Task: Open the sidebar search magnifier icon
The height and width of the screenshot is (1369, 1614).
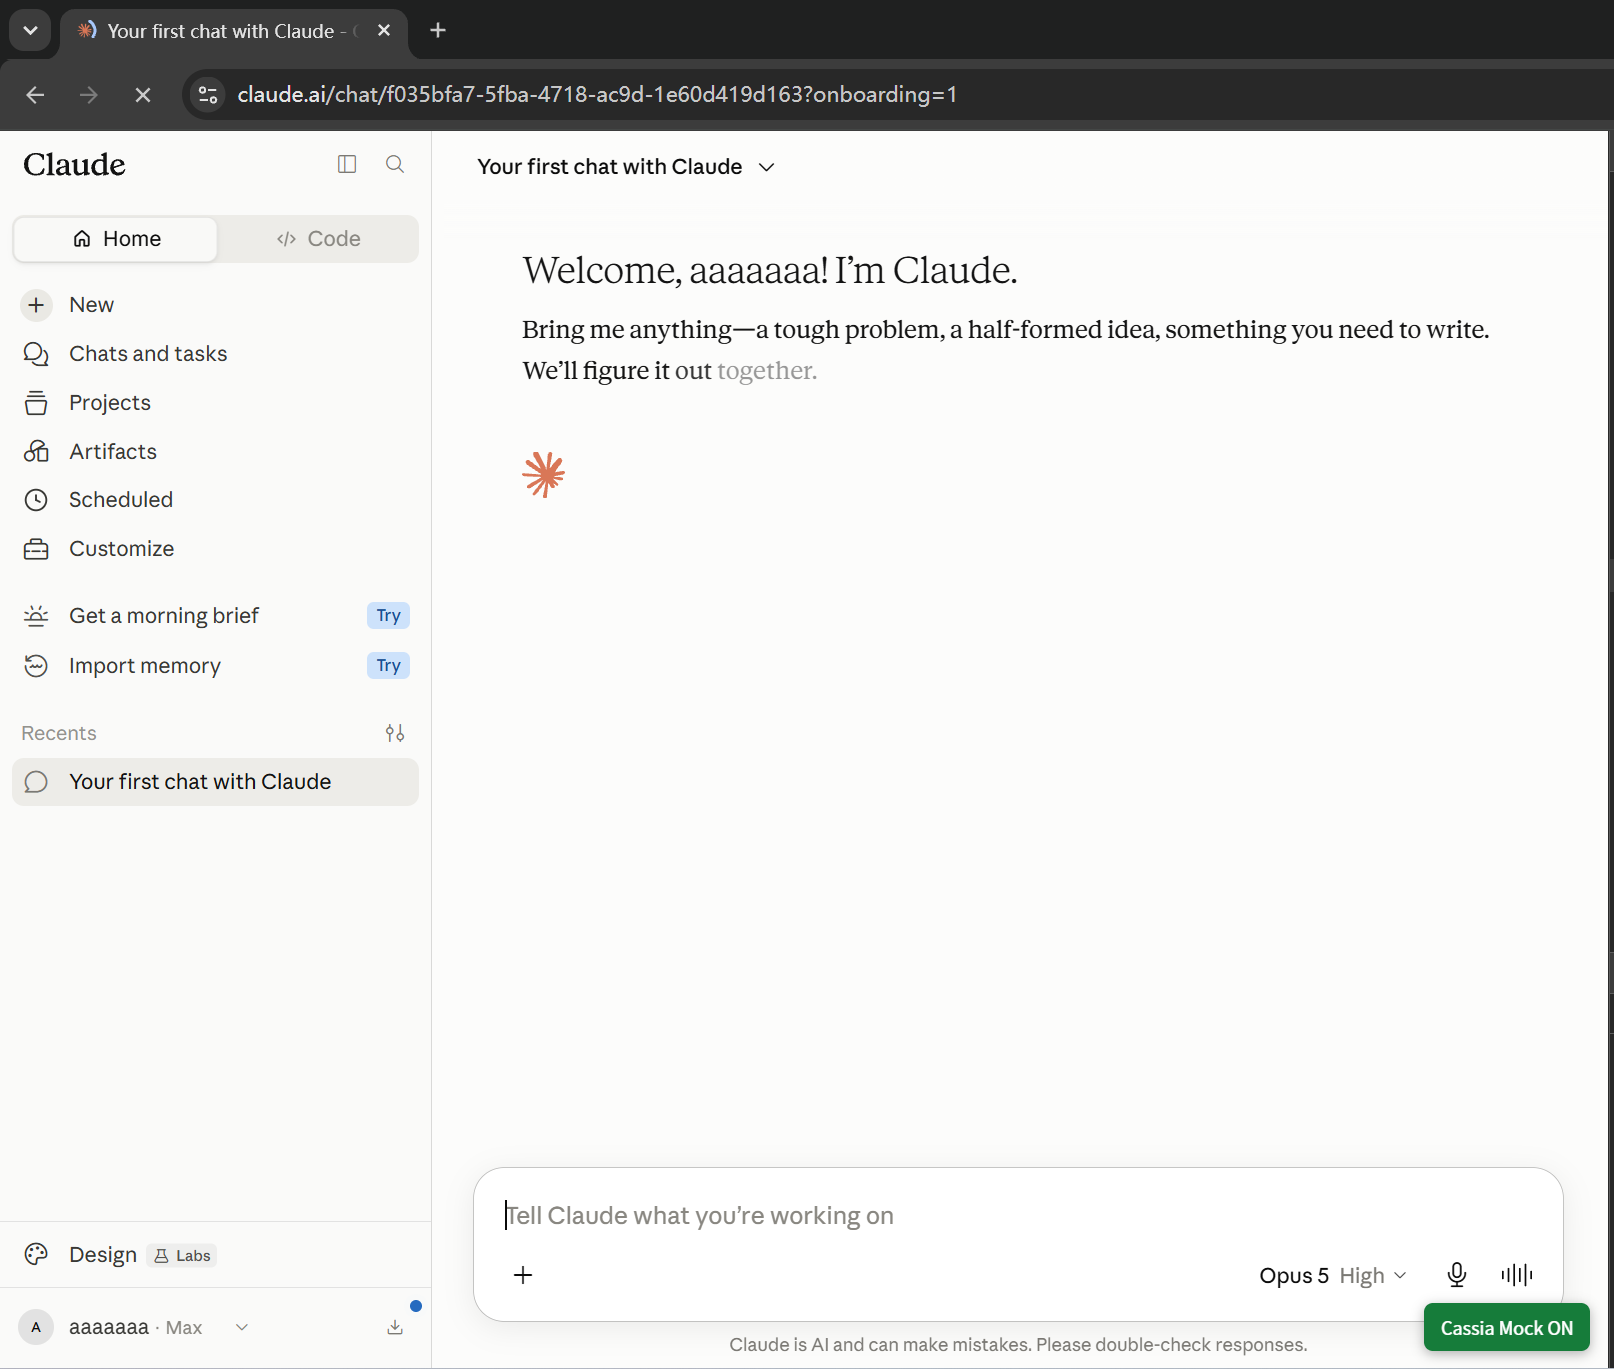Action: click(x=395, y=164)
